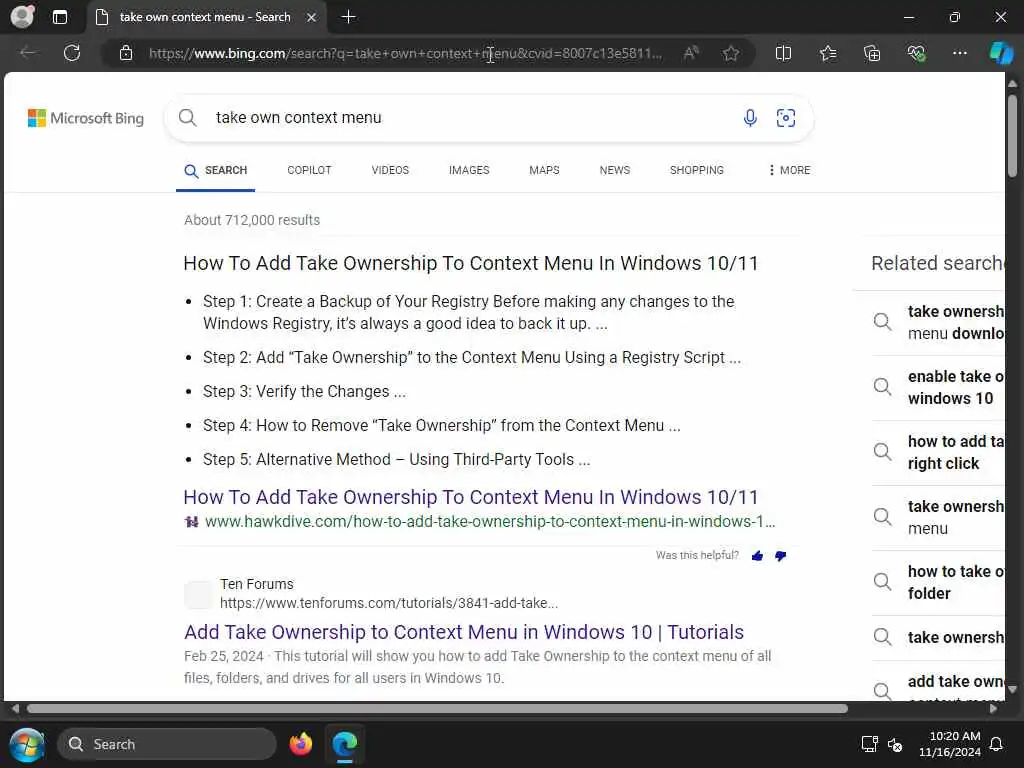
Task: Open the Edge profile avatar
Action: [x=22, y=17]
